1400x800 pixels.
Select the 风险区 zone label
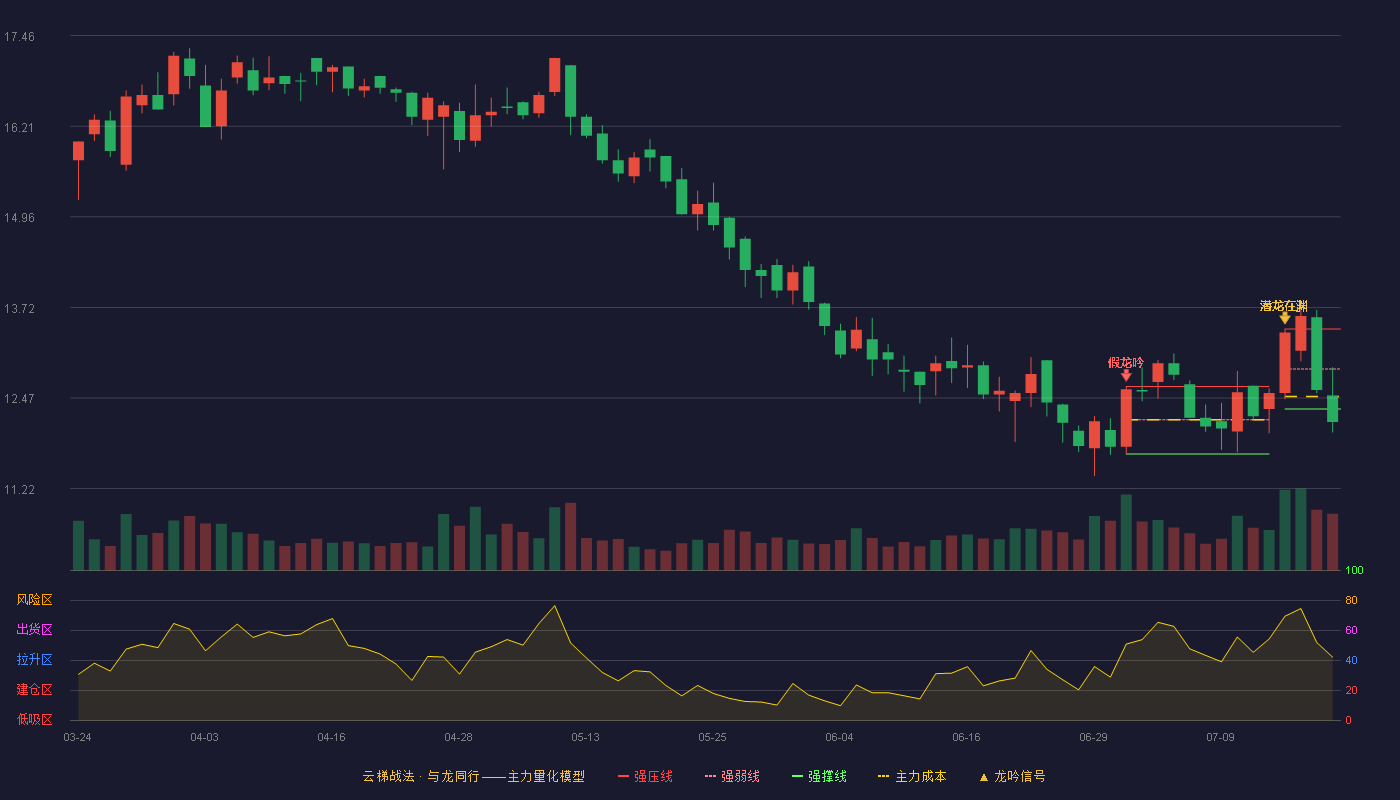(x=34, y=600)
